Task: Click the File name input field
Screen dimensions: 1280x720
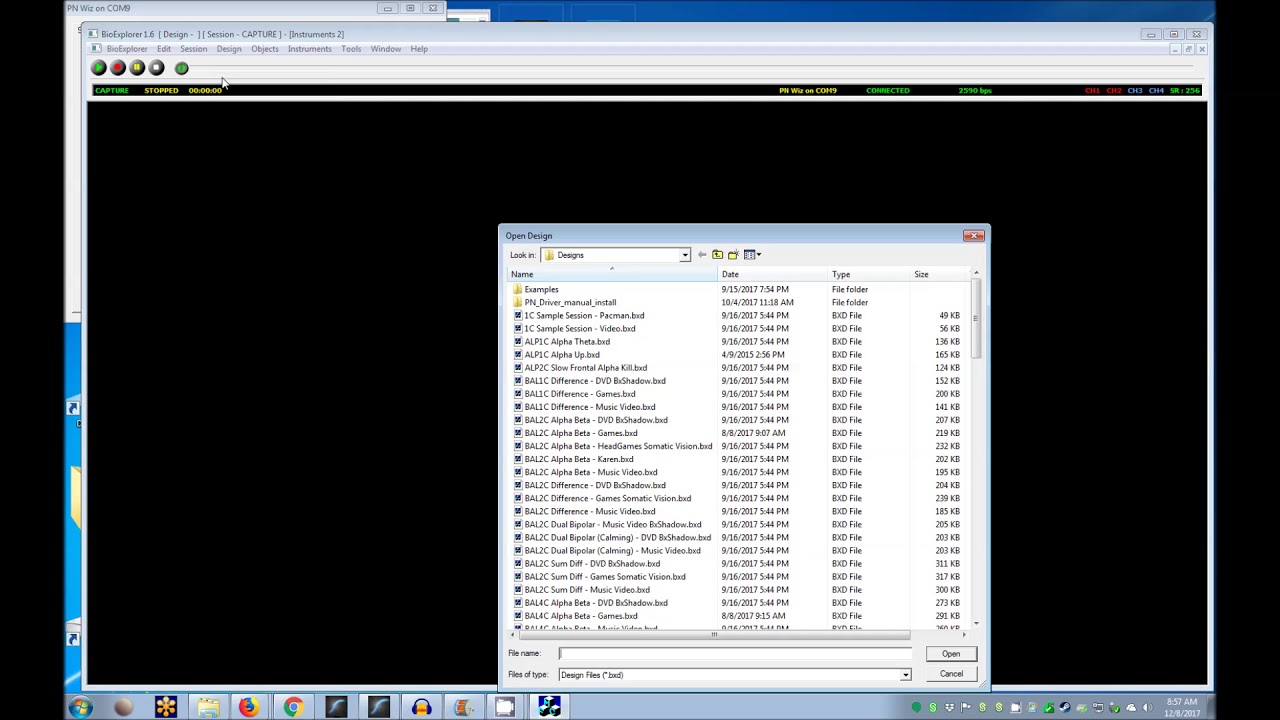Action: coord(734,654)
